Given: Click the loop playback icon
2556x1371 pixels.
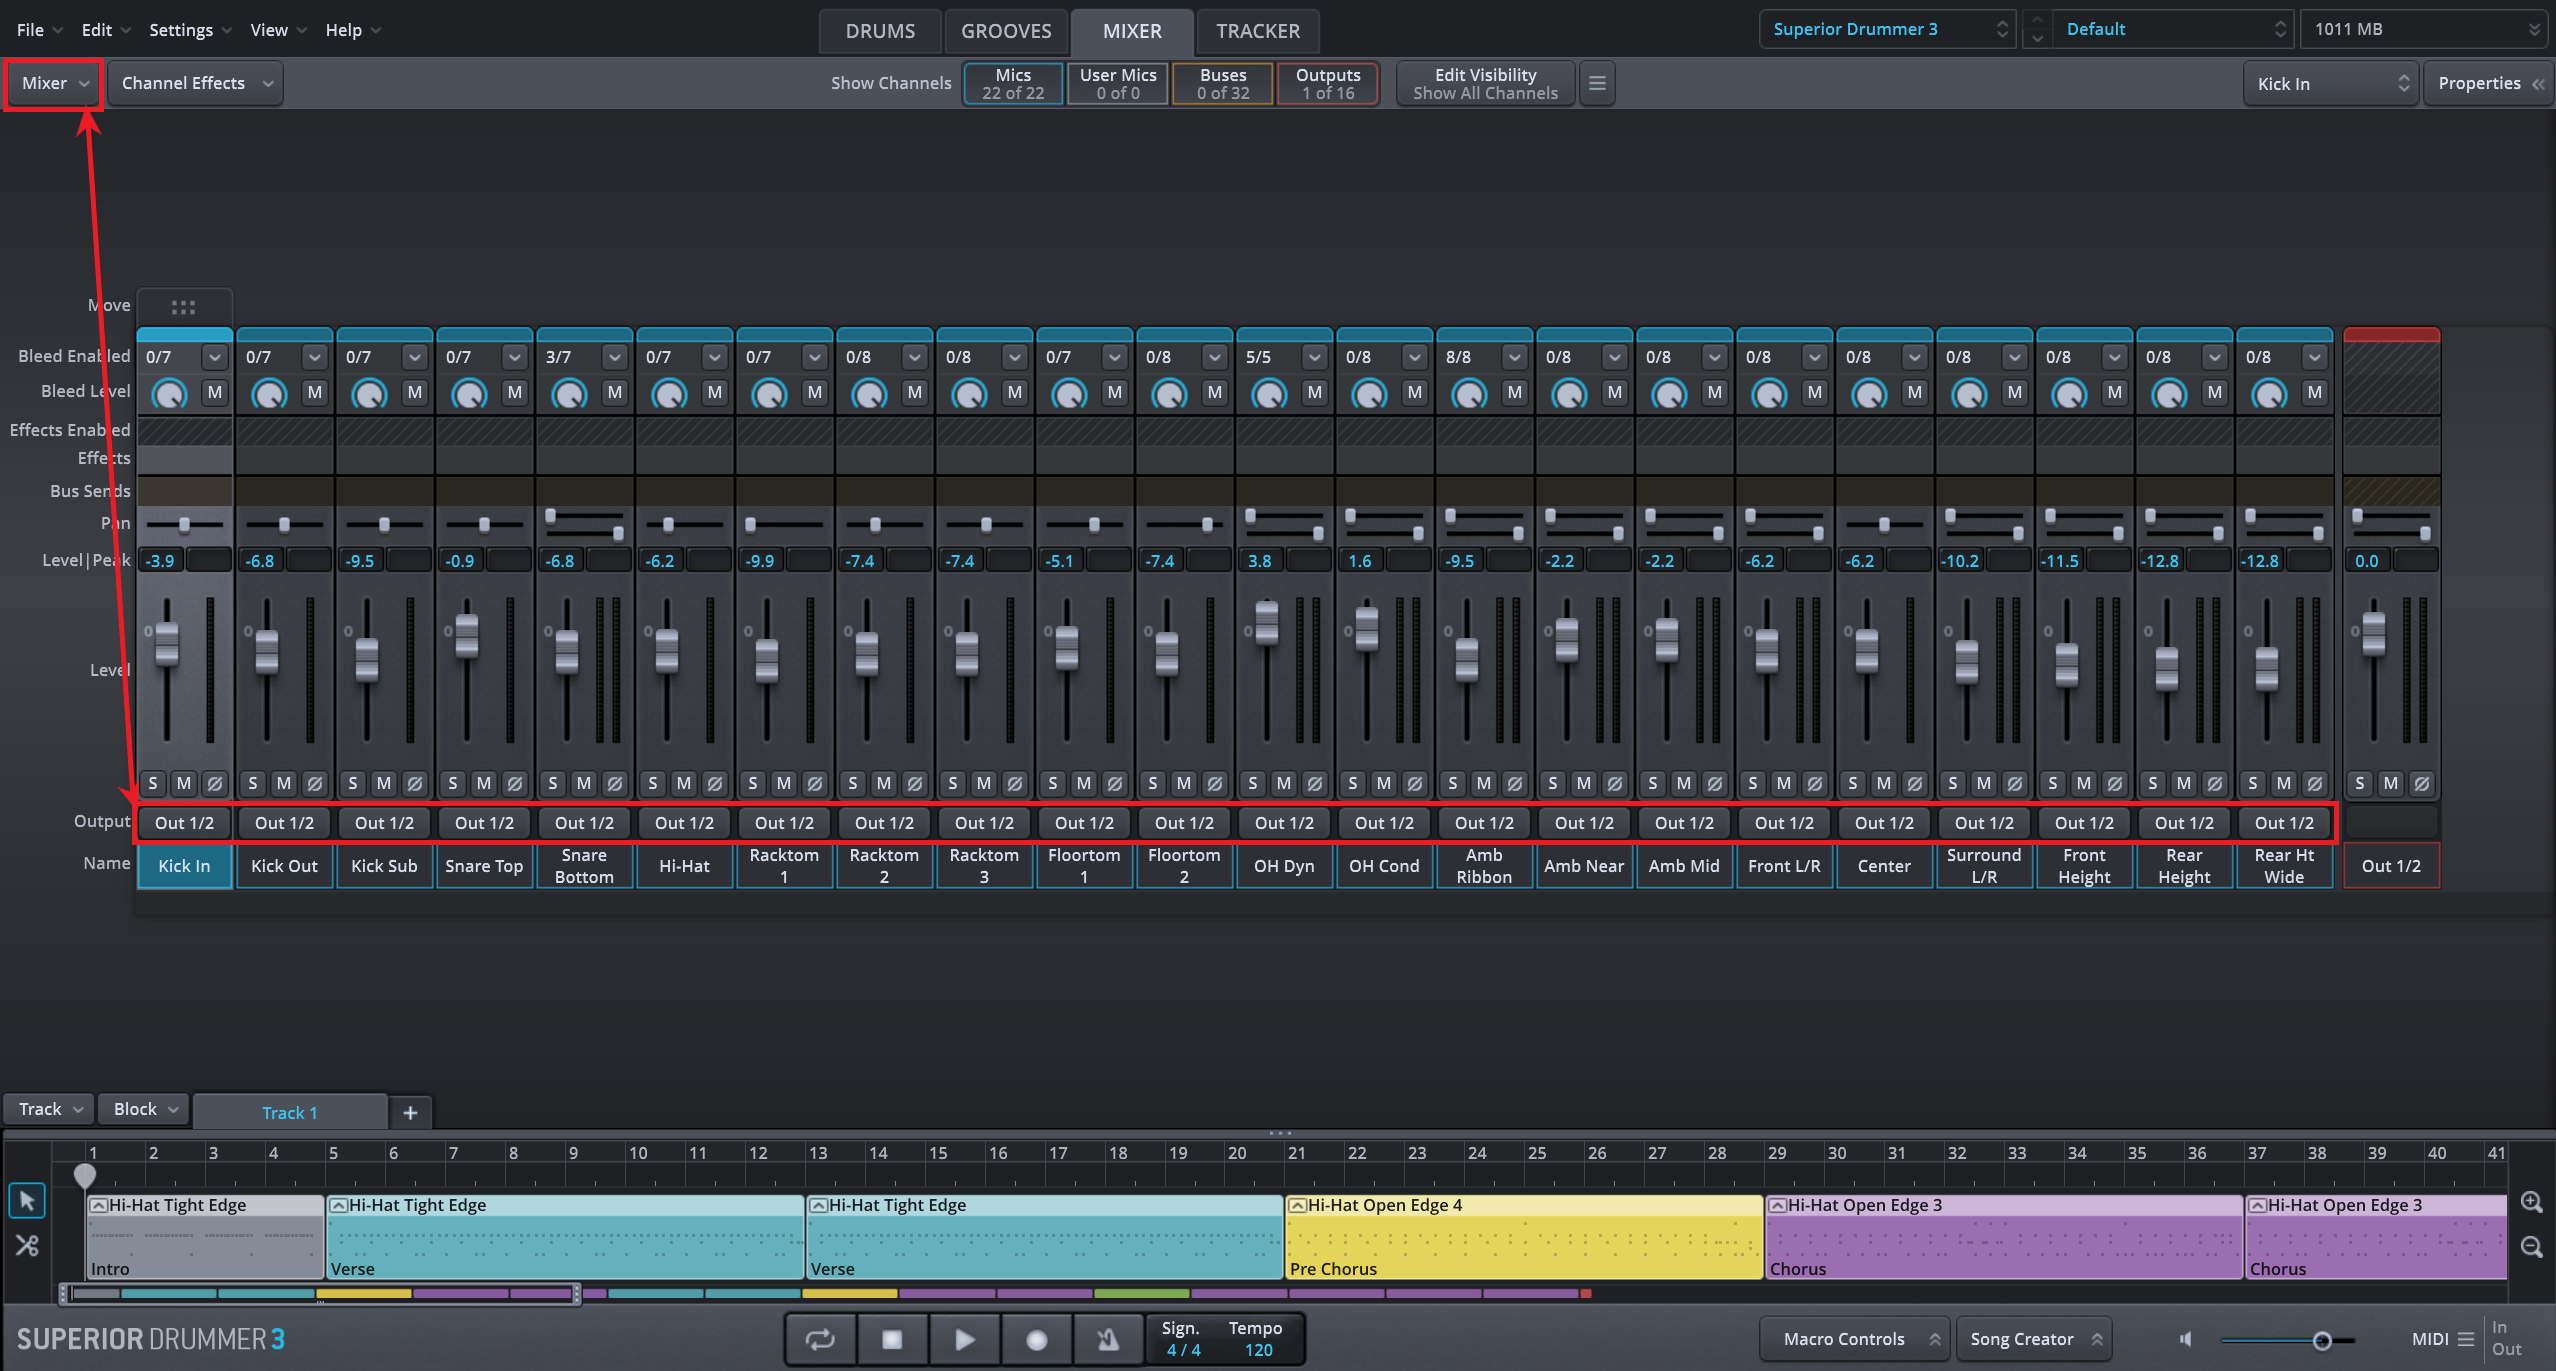Looking at the screenshot, I should 820,1339.
